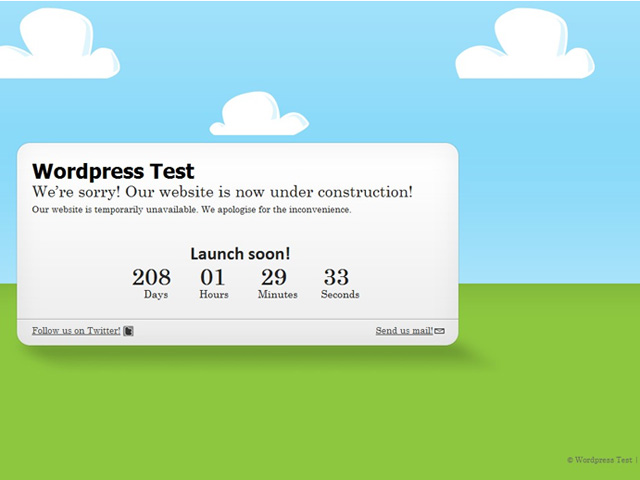Click the 'under construction' subtitle text
The image size is (640, 480).
222,192
